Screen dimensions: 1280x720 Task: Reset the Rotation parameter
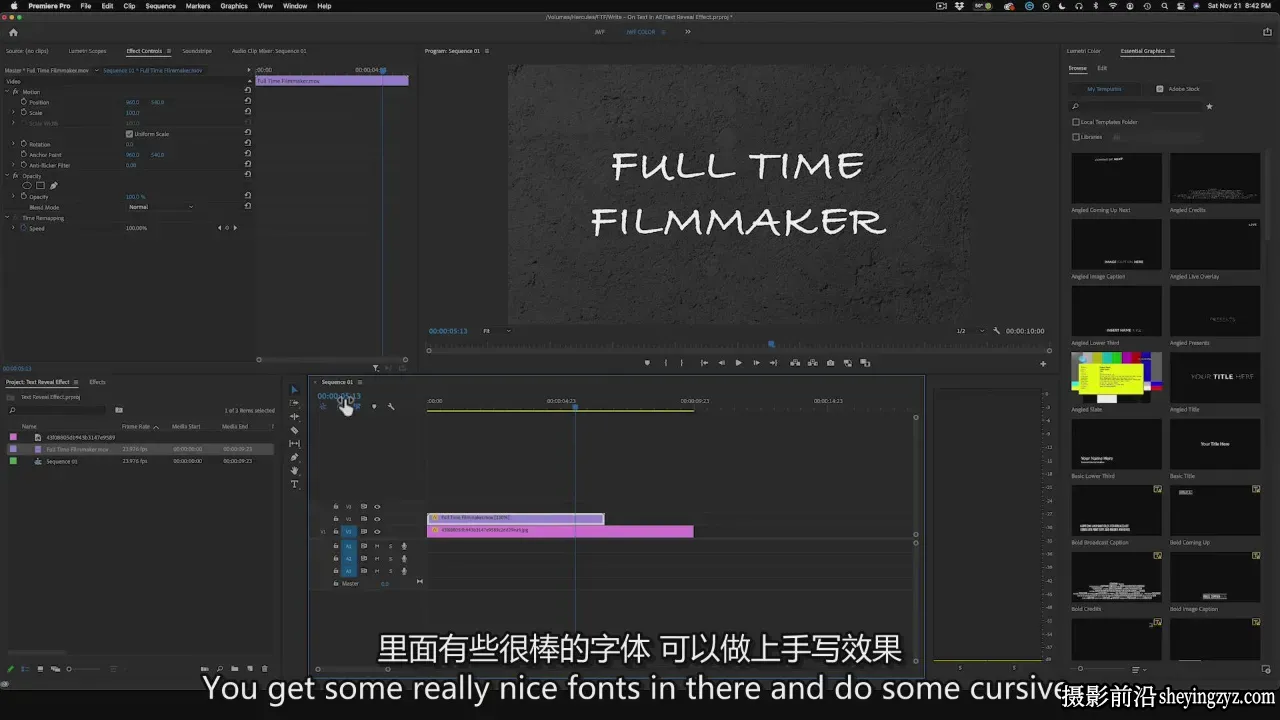pos(248,144)
